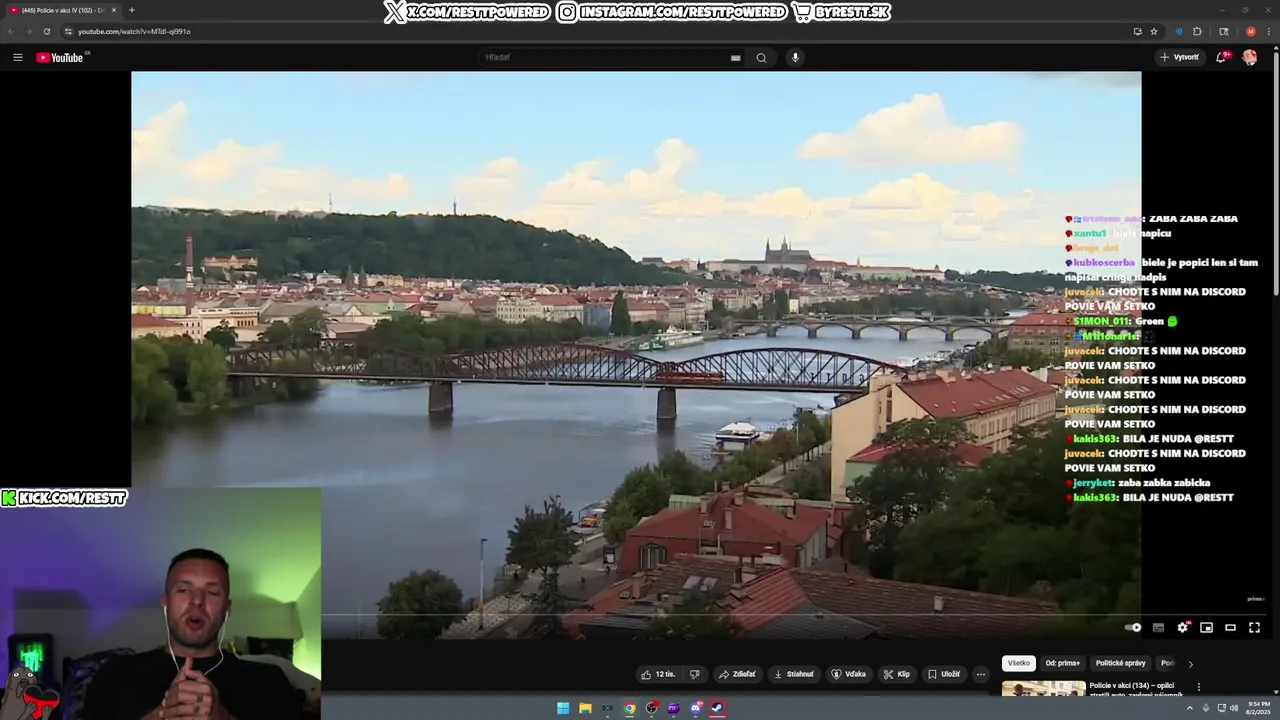1280x720 pixels.
Task: Click the search magnifier button
Action: 761,57
